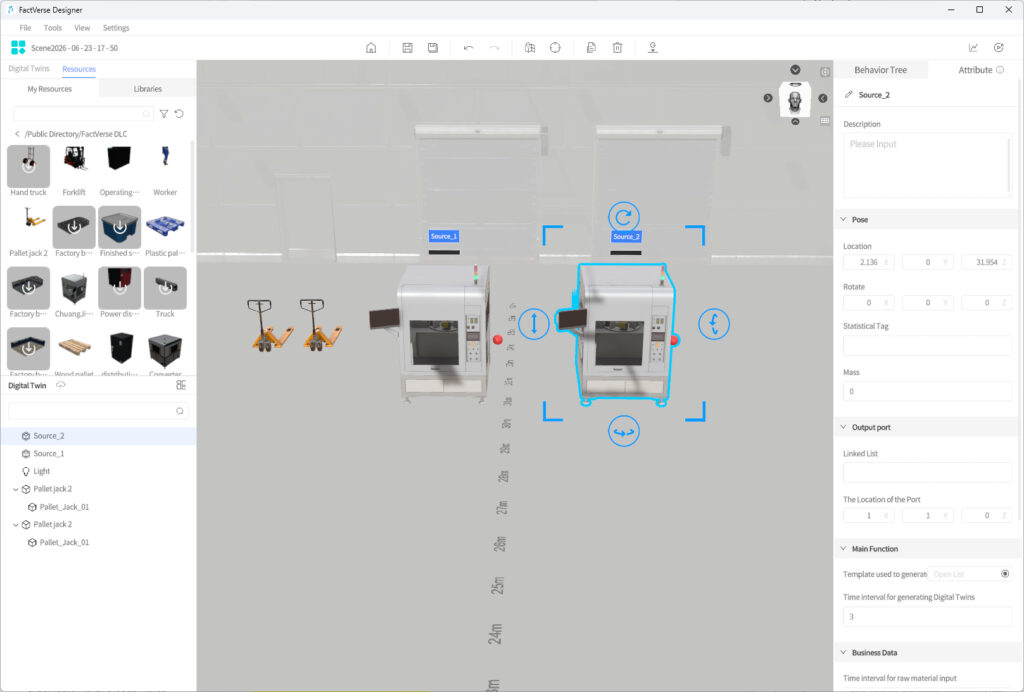This screenshot has width=1024, height=692.
Task: Open the Settings menu
Action: click(116, 27)
